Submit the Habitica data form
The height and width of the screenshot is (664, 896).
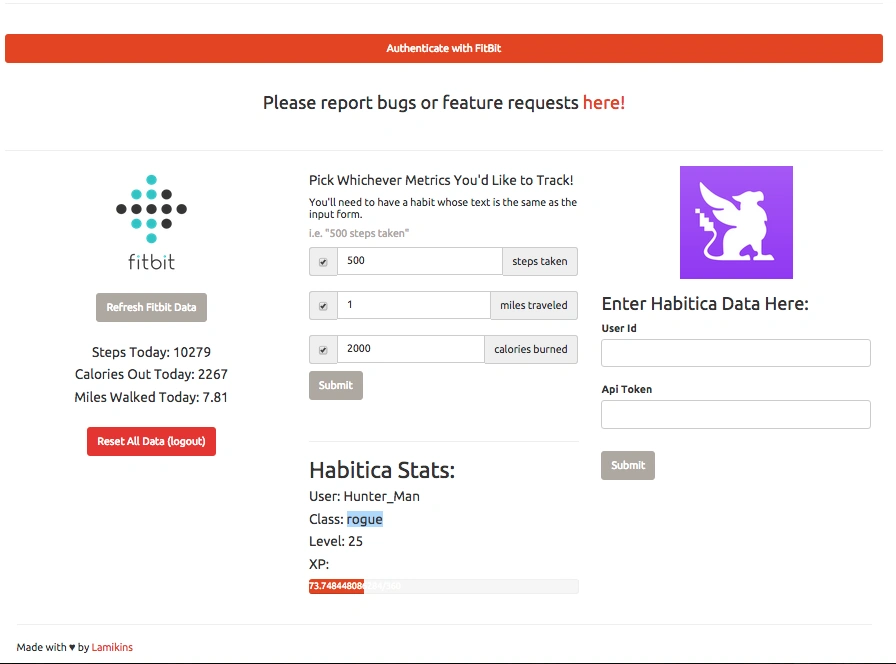click(628, 465)
